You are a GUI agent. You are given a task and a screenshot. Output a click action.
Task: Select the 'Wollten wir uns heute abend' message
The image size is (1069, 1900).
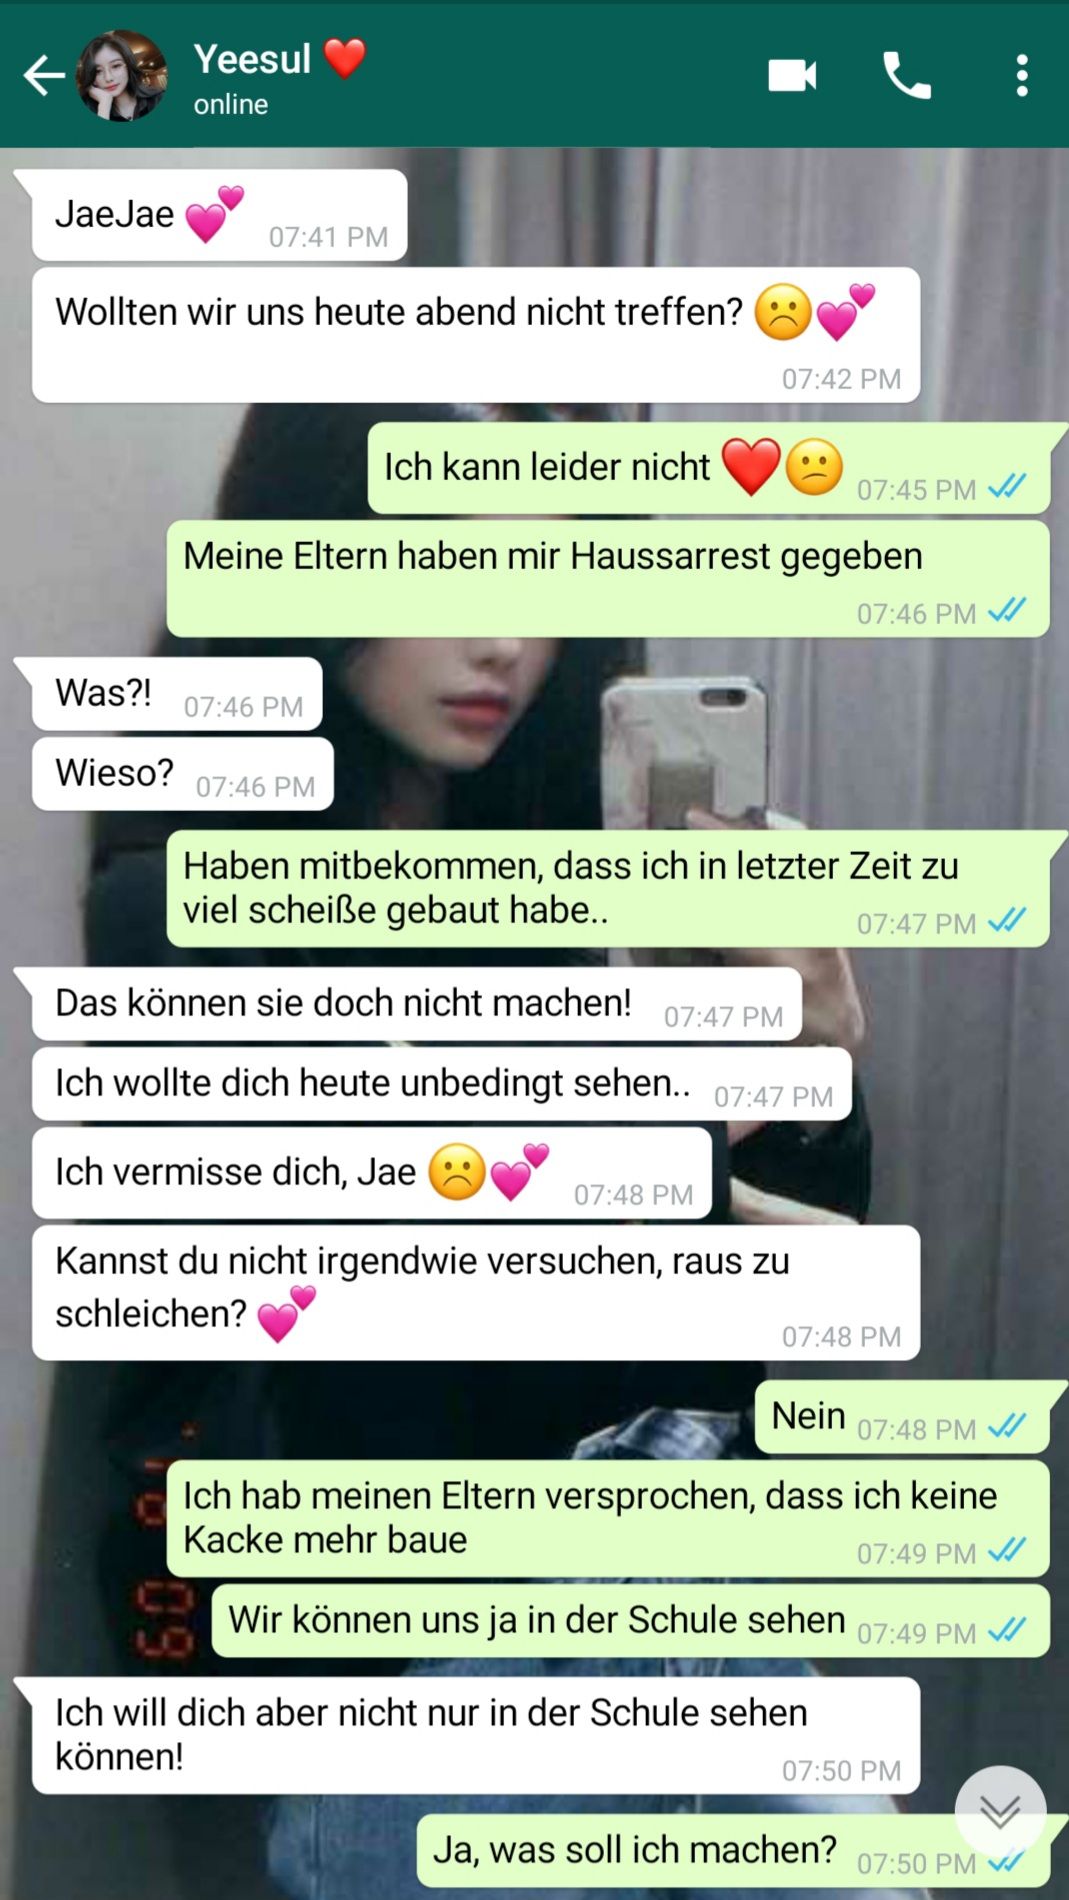(476, 335)
